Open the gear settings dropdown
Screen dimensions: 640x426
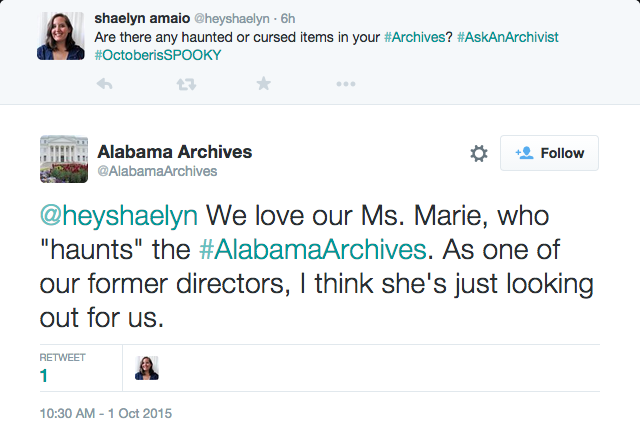point(479,153)
